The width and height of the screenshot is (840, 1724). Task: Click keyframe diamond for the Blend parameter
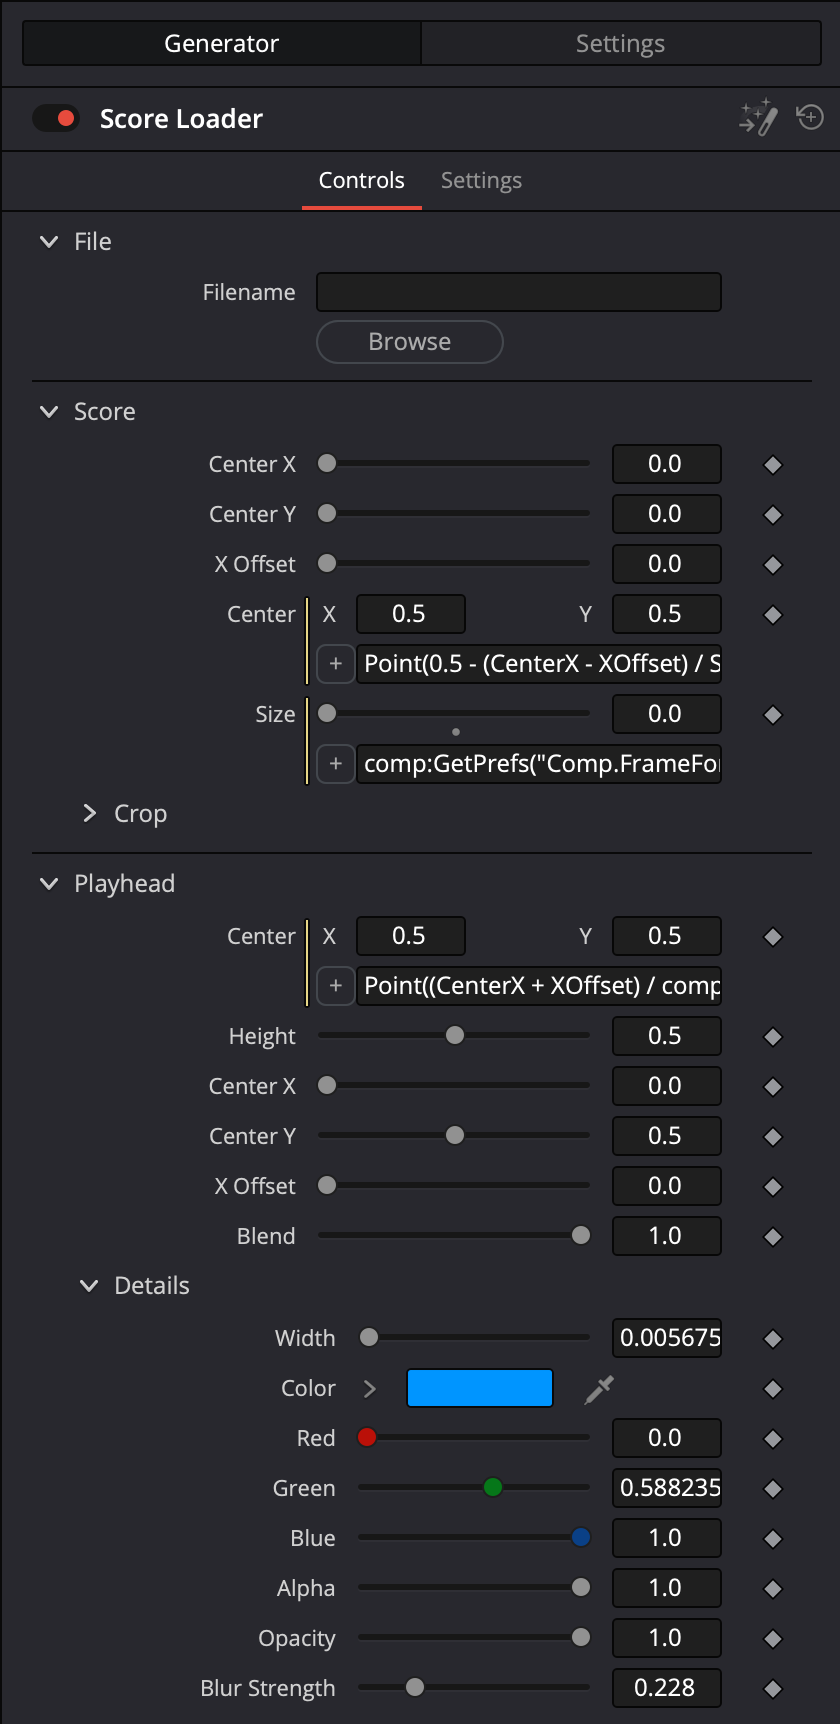tap(772, 1237)
